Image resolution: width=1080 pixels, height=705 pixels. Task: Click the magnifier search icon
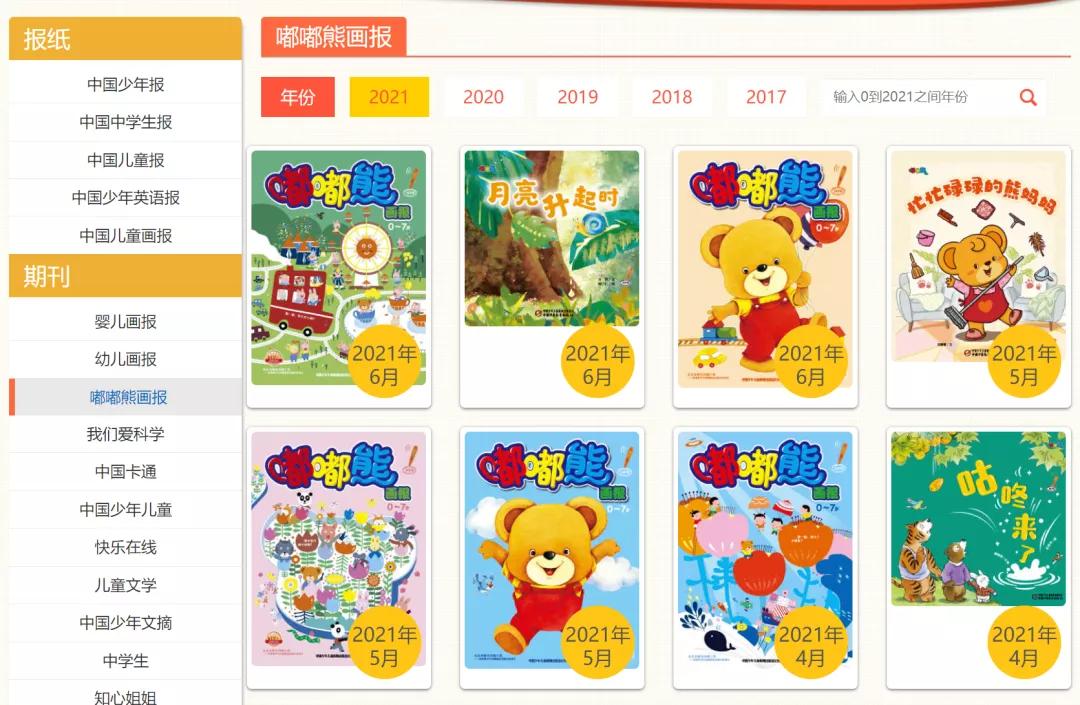[x=1028, y=97]
